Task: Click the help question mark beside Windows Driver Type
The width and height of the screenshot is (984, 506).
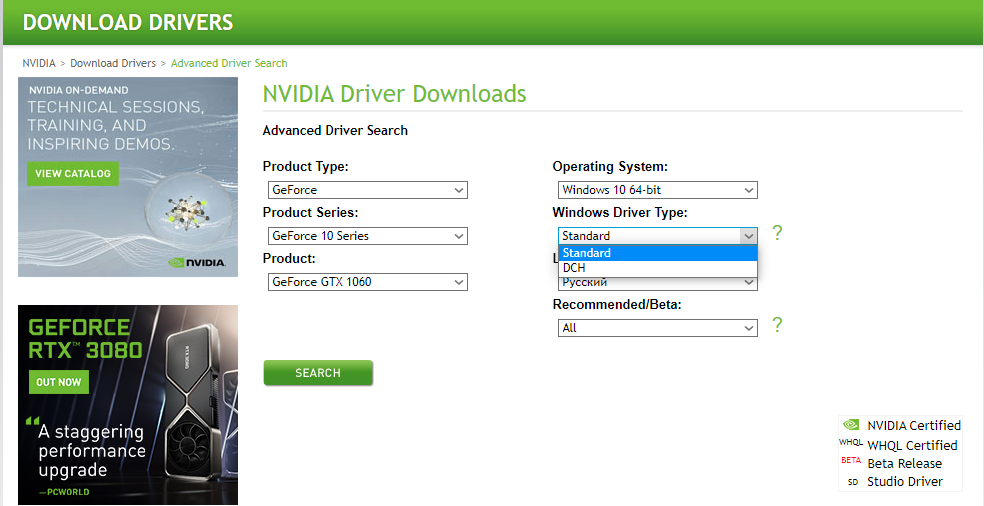Action: coord(777,233)
